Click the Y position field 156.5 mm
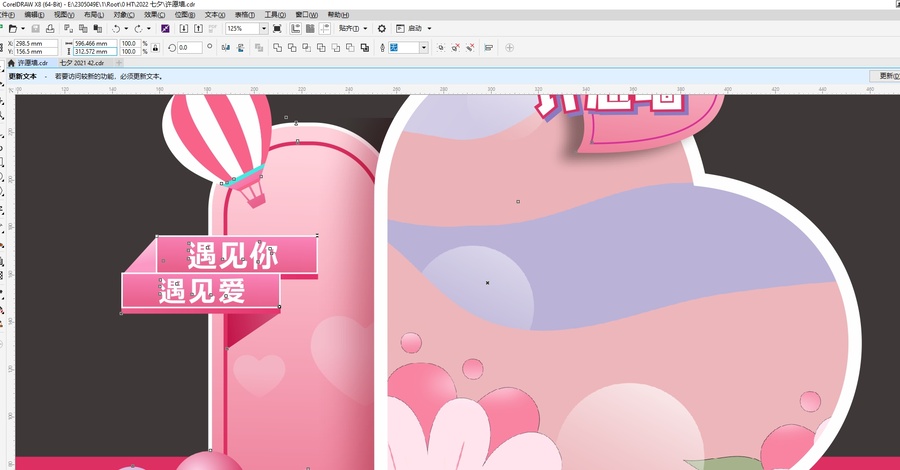 [36, 52]
